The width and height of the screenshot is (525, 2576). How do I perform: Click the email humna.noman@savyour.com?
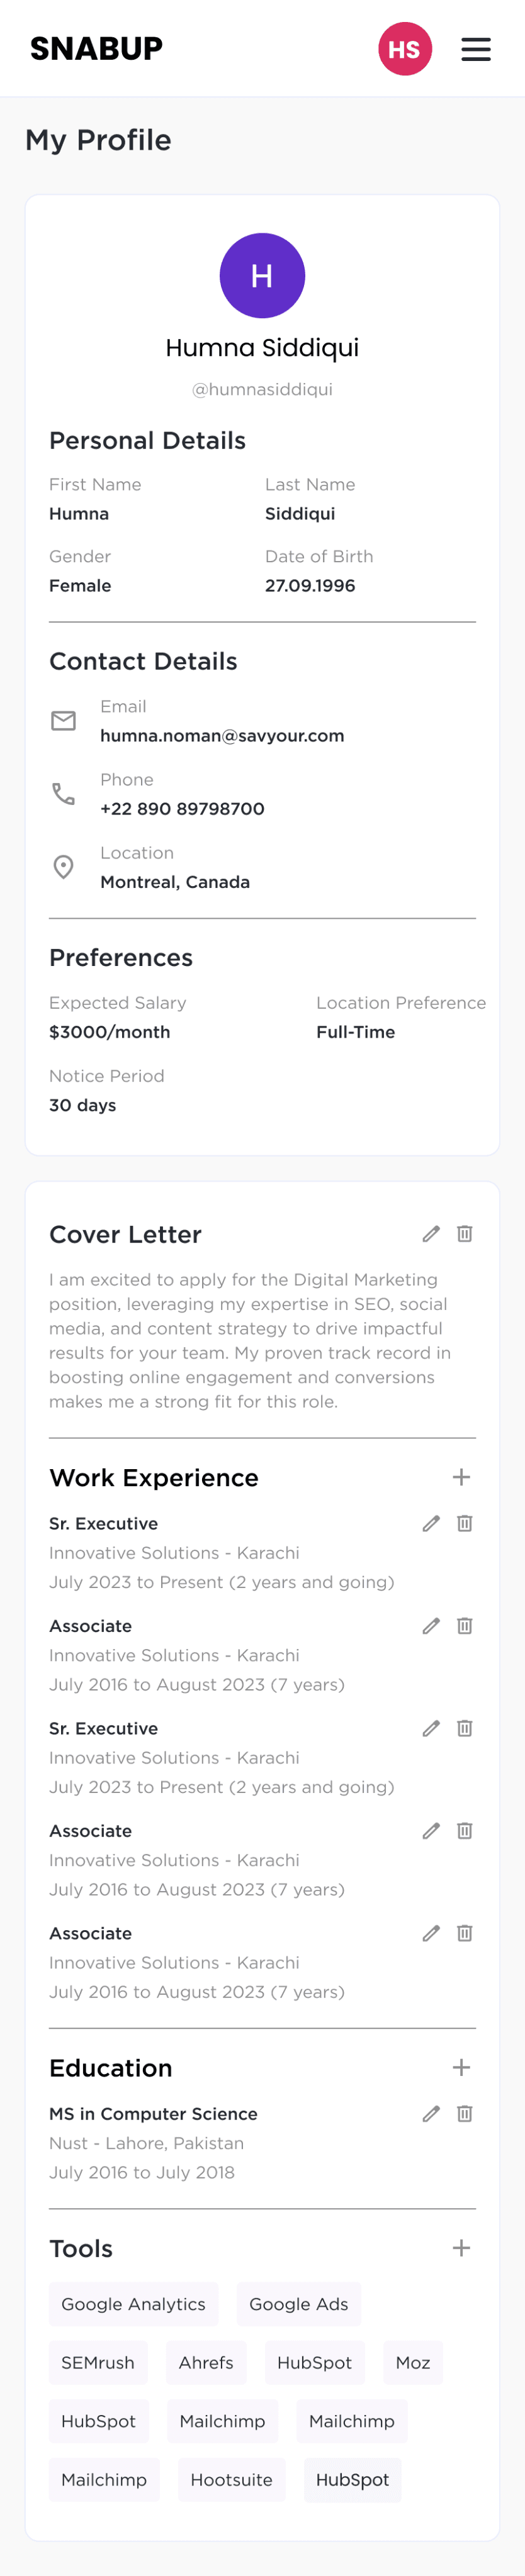[222, 736]
